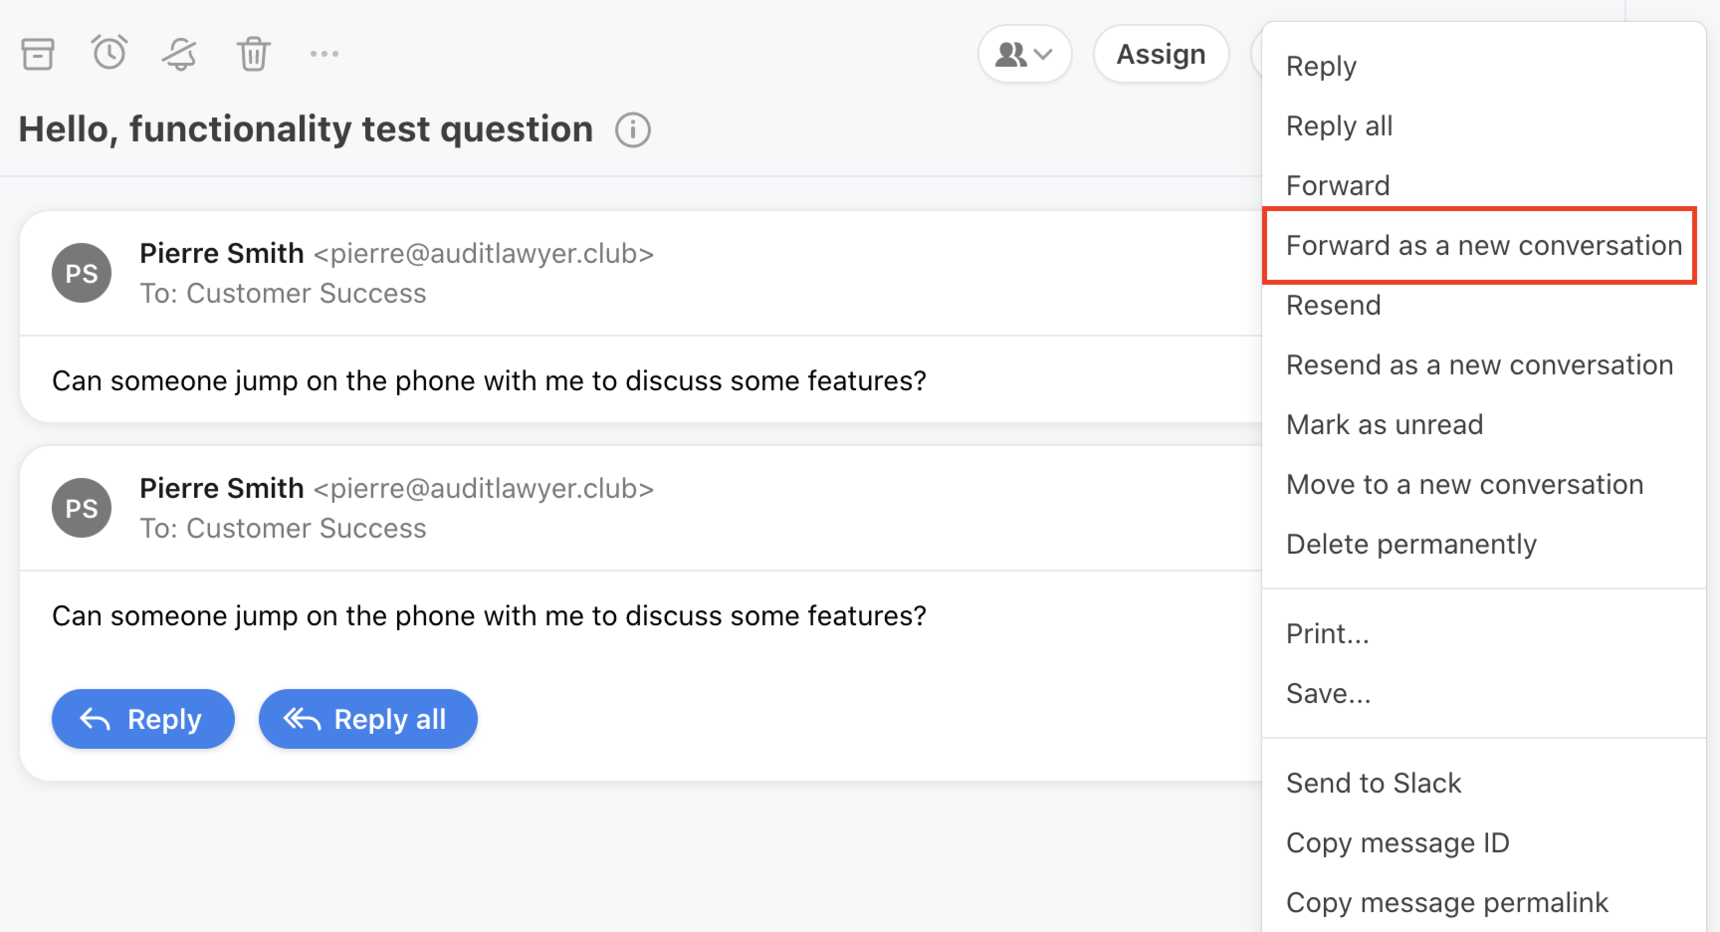Open info icon next to conversation subject
The width and height of the screenshot is (1720, 932).
point(633,130)
